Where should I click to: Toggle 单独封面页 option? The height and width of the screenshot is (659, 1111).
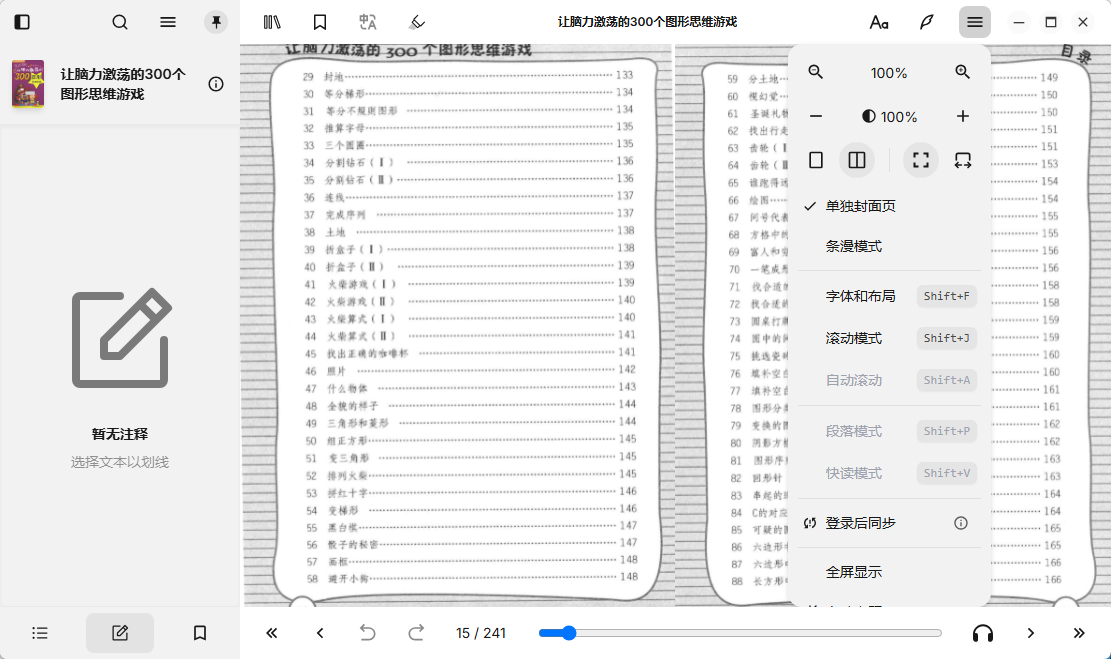[x=889, y=206]
